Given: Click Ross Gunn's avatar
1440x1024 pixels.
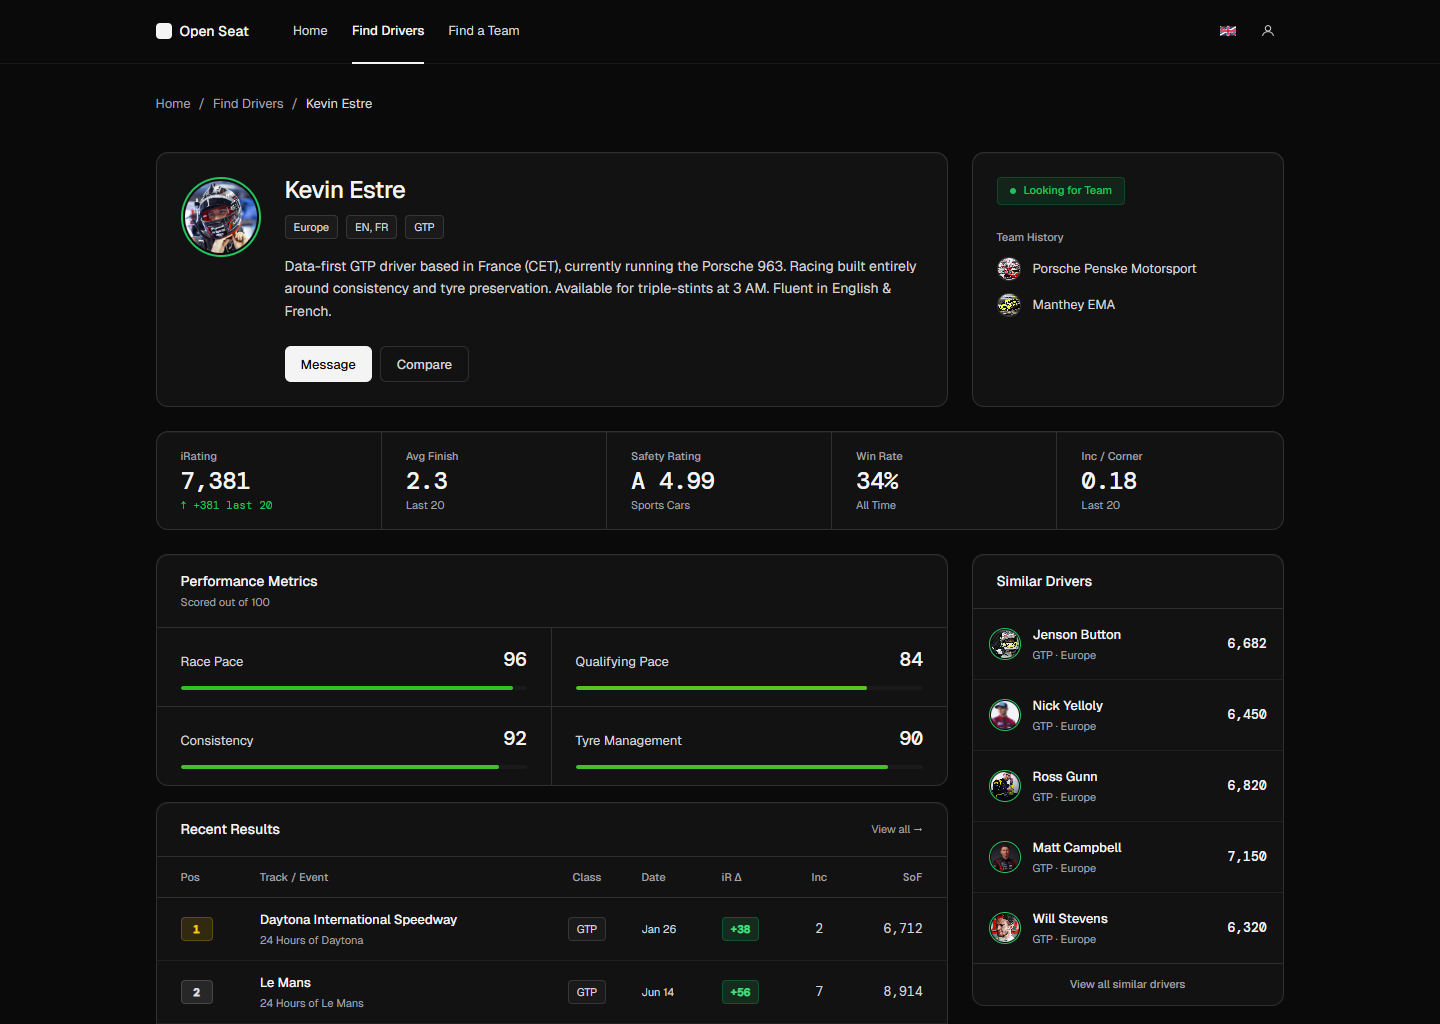Looking at the screenshot, I should (1005, 786).
